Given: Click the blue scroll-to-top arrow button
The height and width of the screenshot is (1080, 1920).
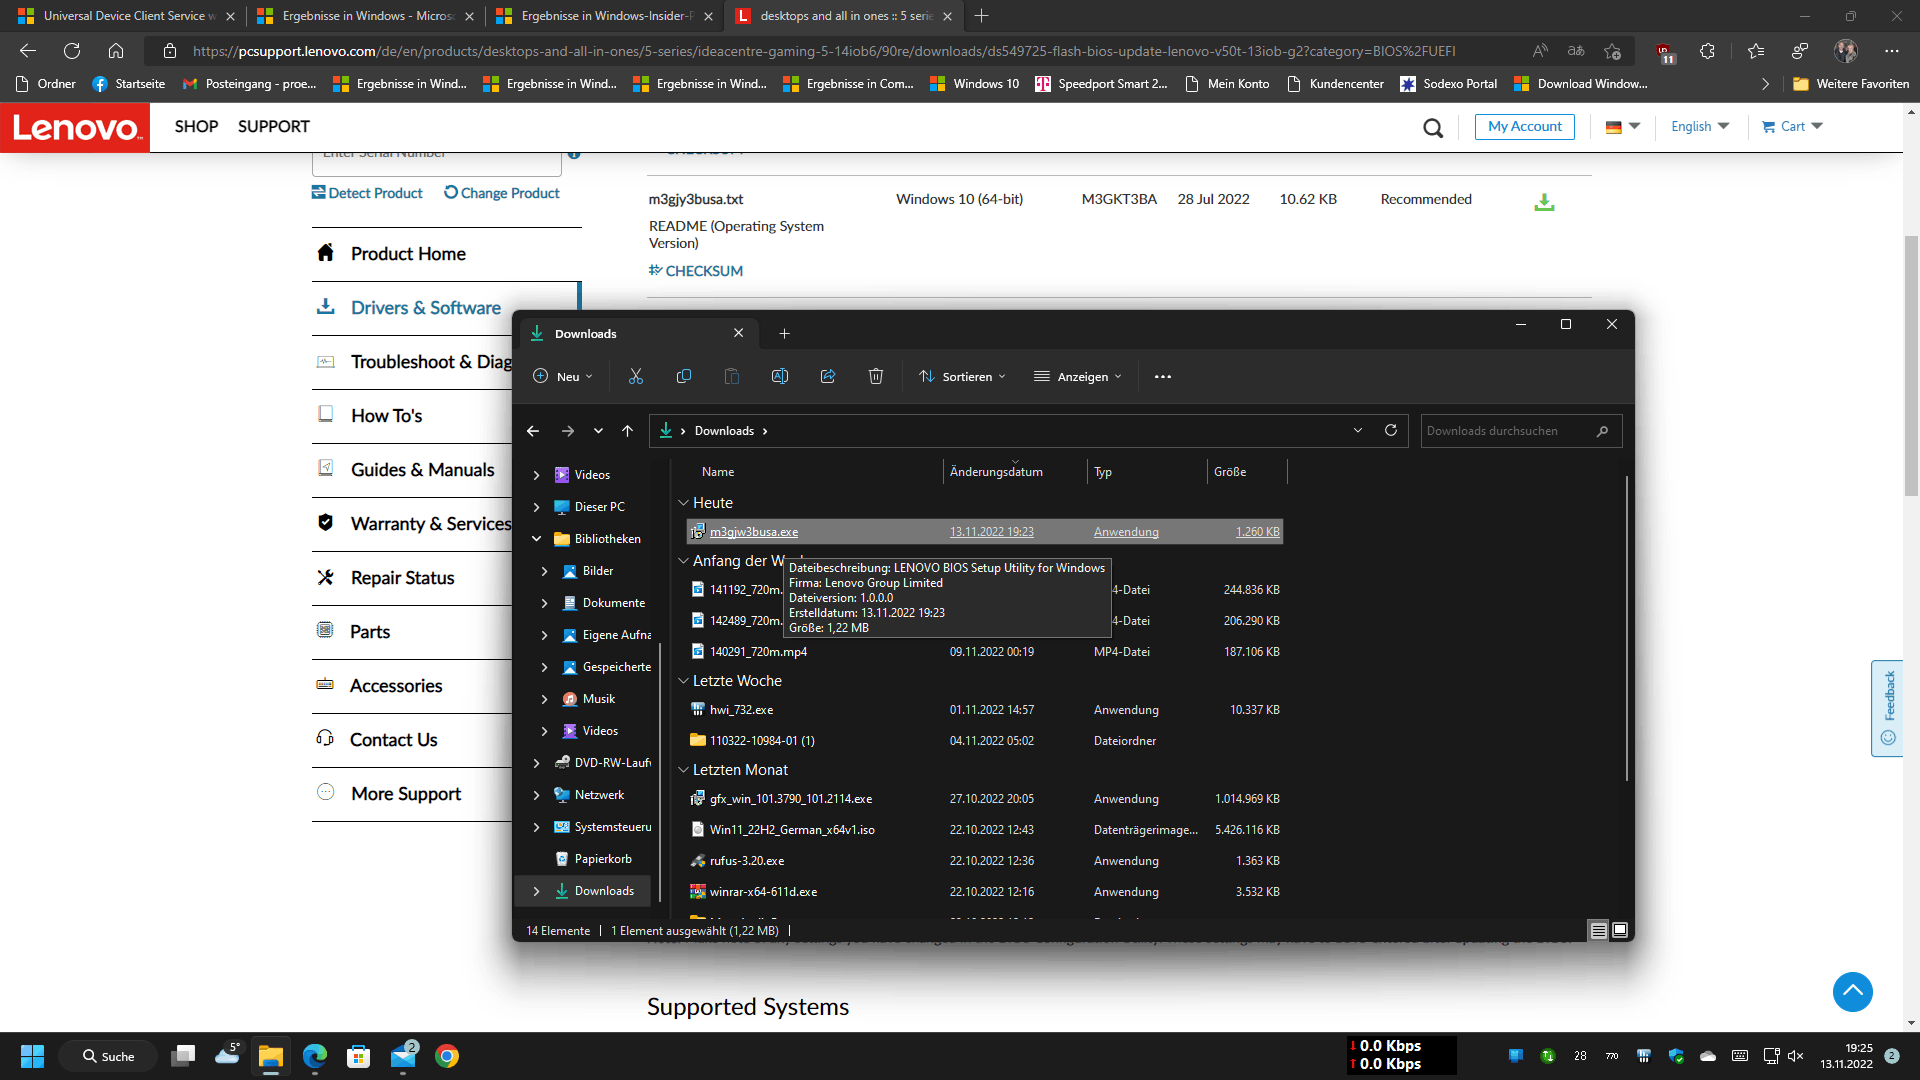Looking at the screenshot, I should pyautogui.click(x=1852, y=991).
